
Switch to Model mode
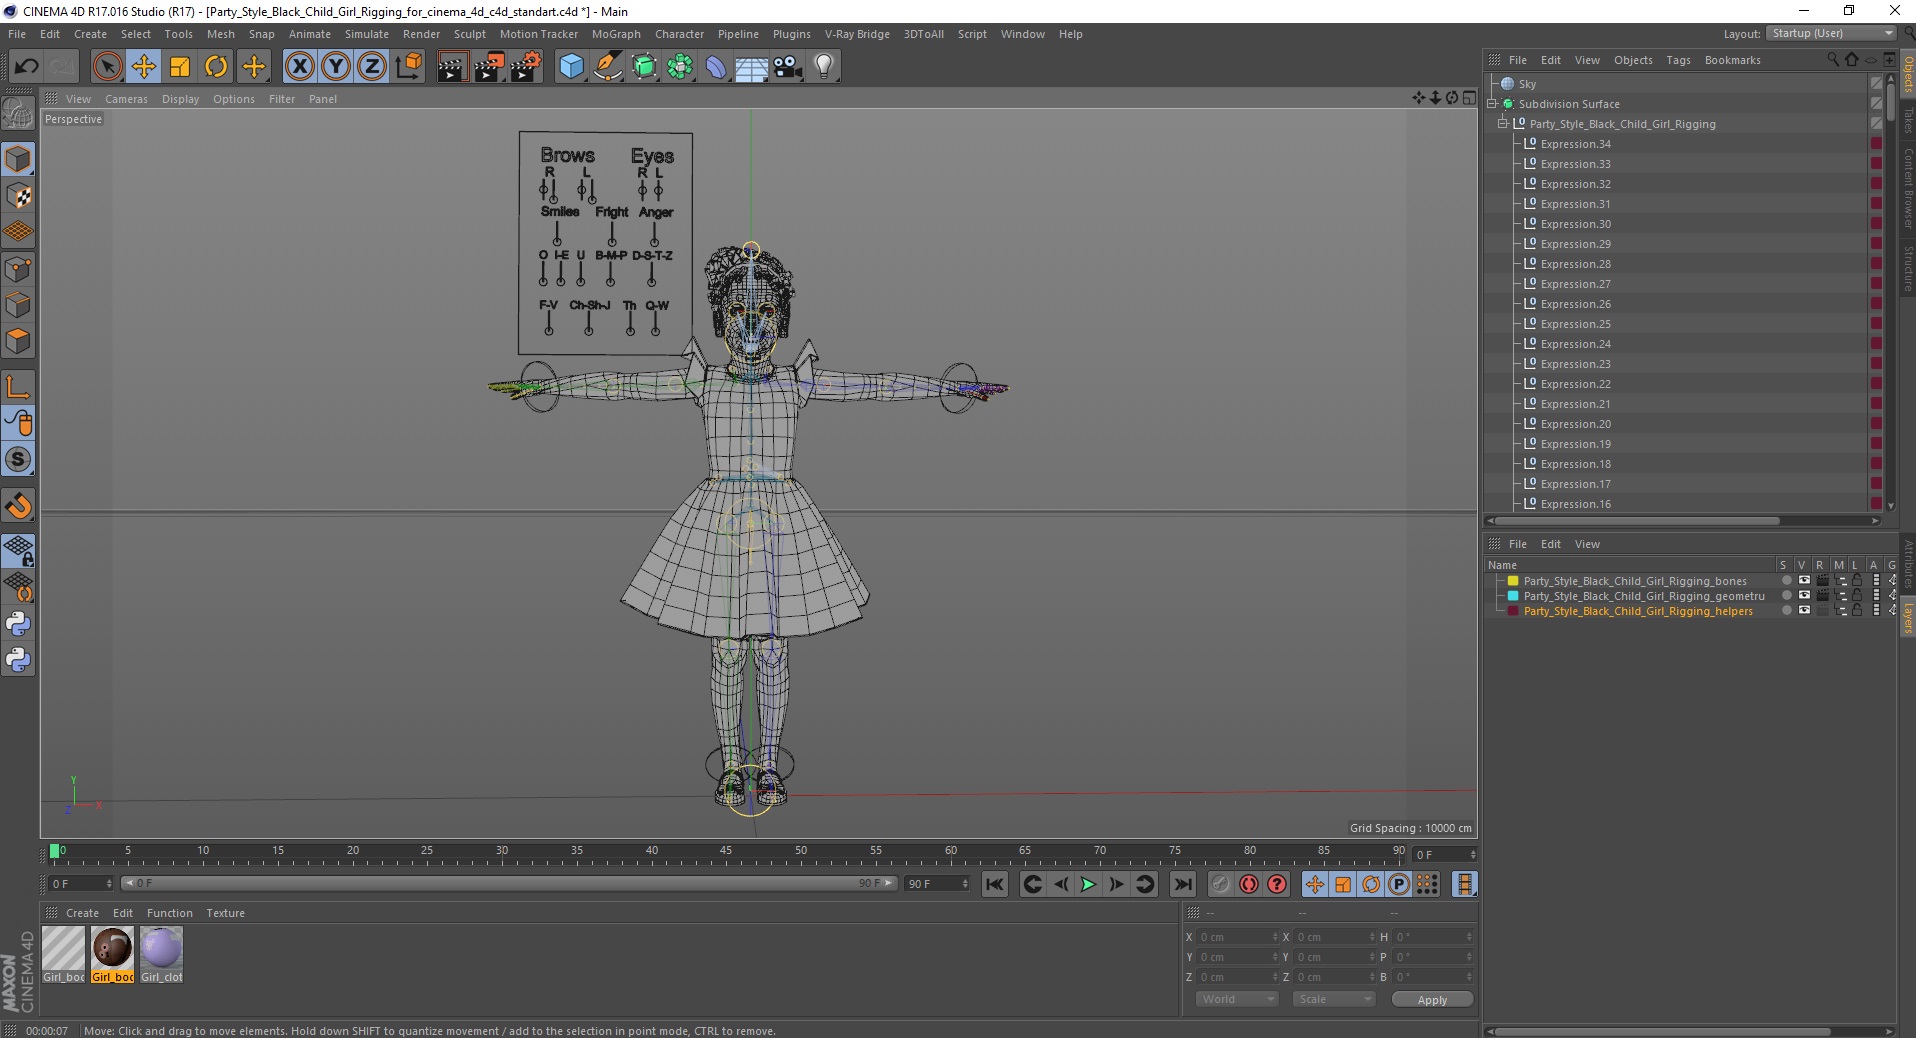point(18,160)
